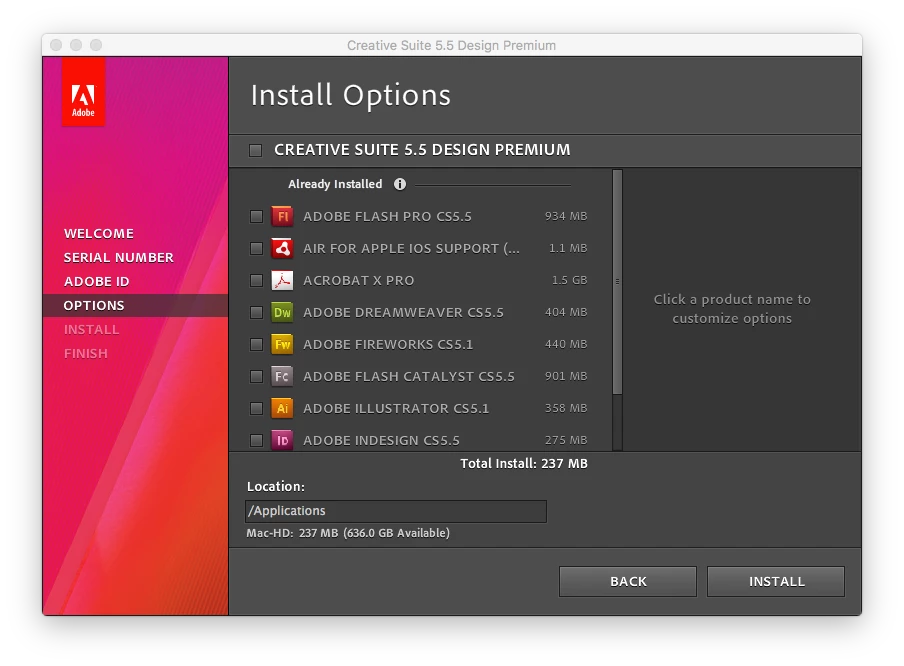Click the /Applications location field

[x=396, y=511]
